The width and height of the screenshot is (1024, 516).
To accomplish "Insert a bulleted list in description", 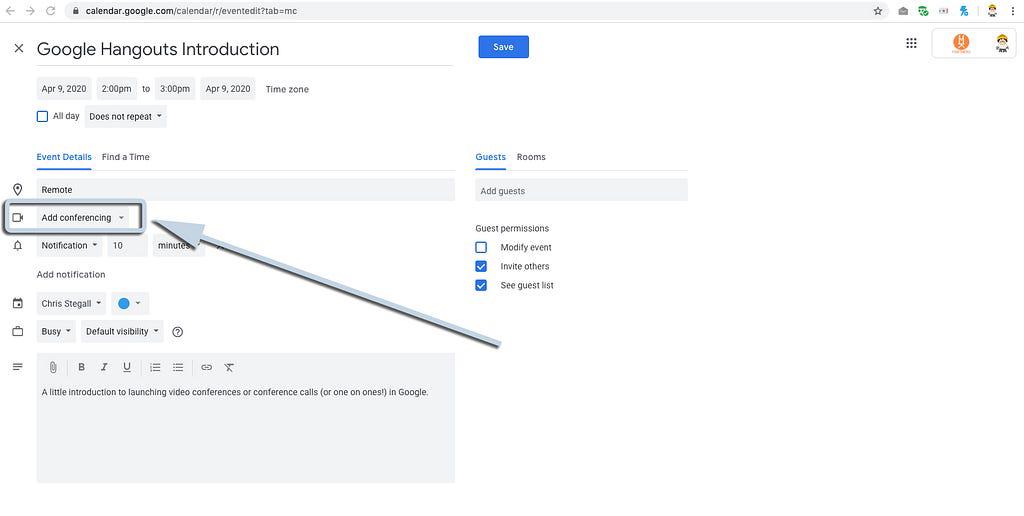I will [178, 367].
